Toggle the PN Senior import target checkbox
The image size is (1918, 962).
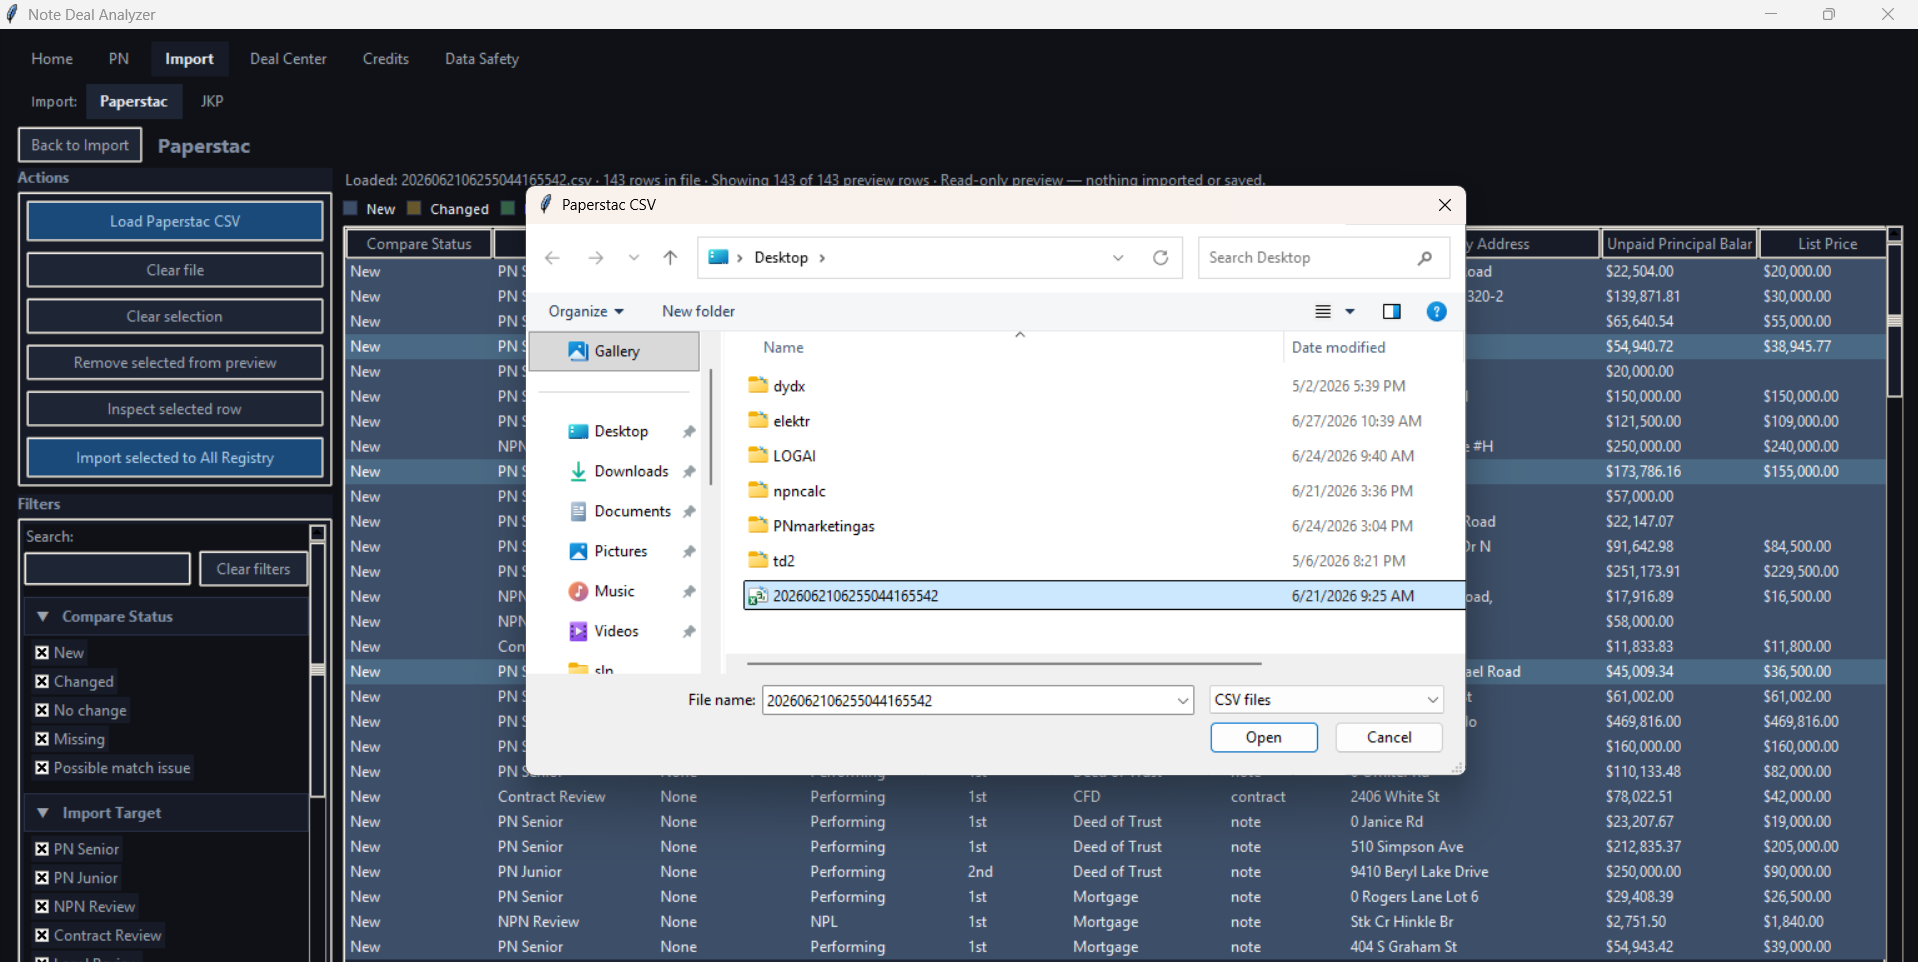[x=42, y=849]
